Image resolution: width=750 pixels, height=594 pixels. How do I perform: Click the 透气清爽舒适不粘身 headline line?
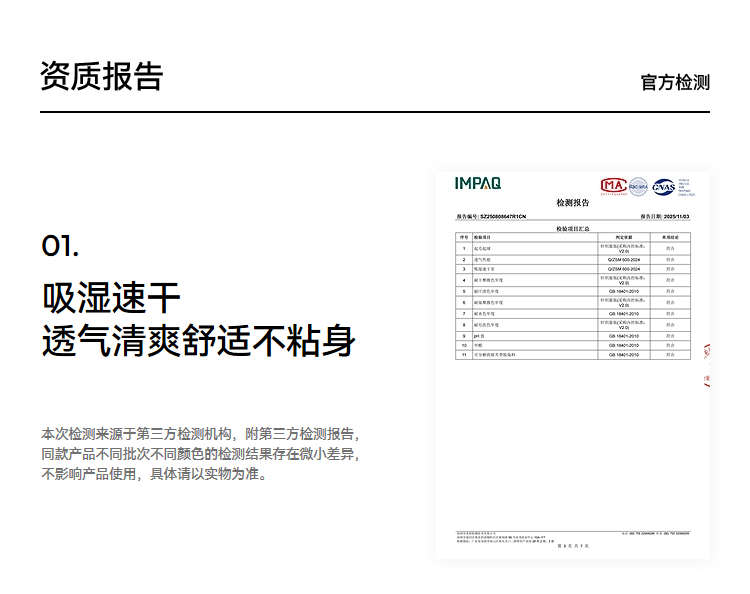tap(199, 340)
